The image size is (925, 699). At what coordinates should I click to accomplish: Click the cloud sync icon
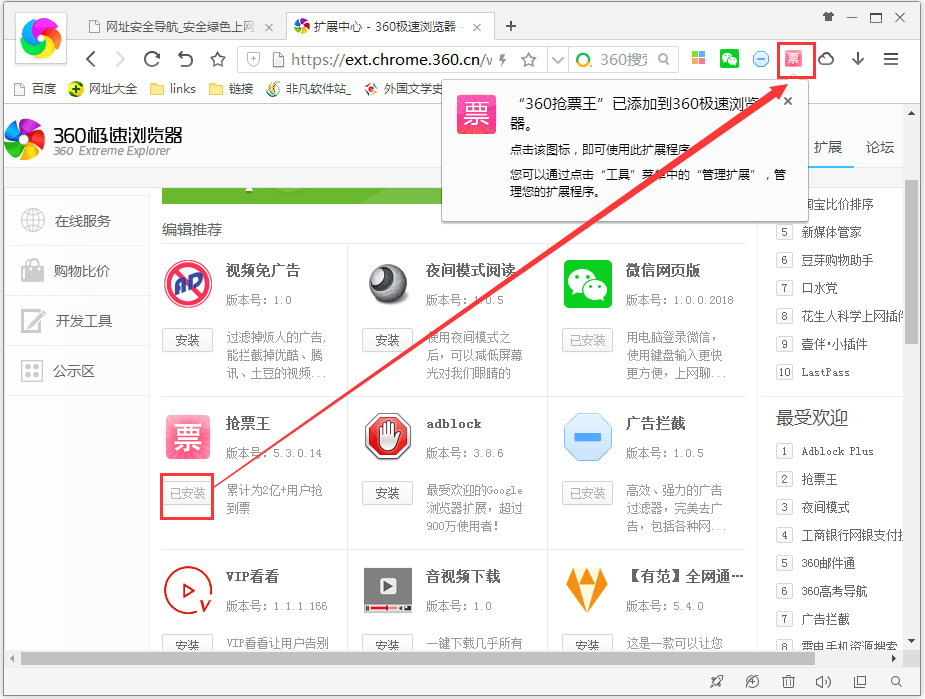pos(827,60)
